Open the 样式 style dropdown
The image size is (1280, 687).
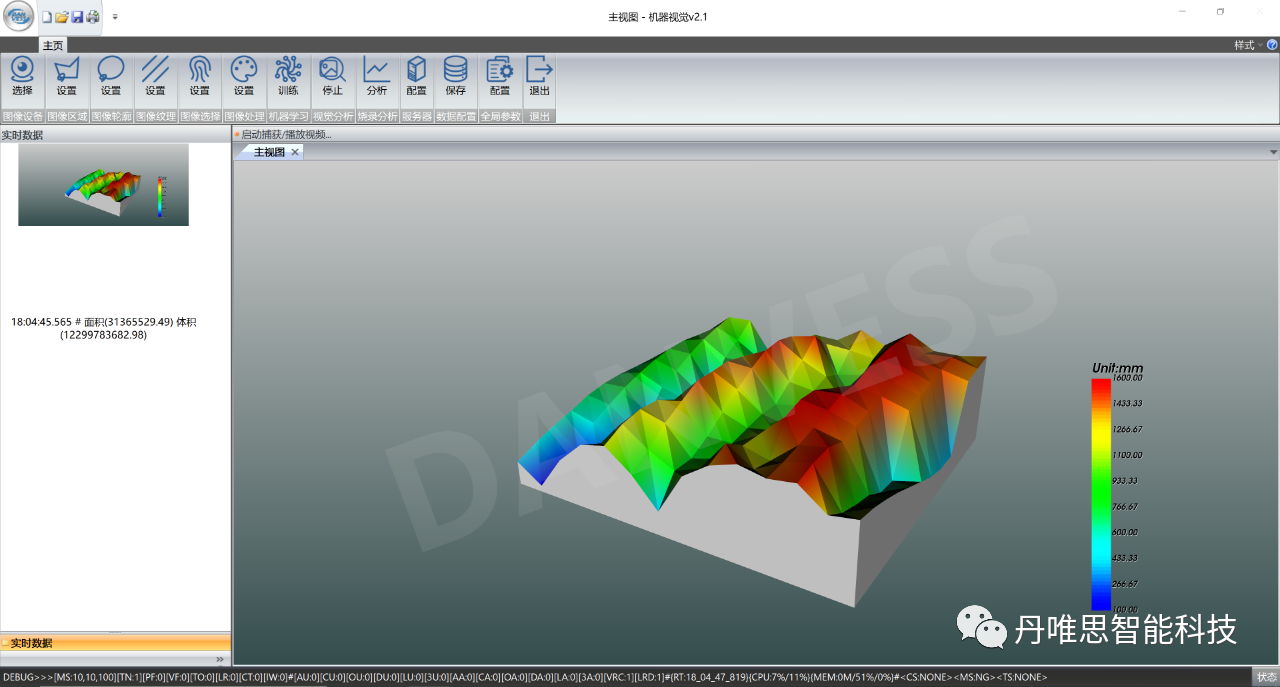pyautogui.click(x=1247, y=45)
